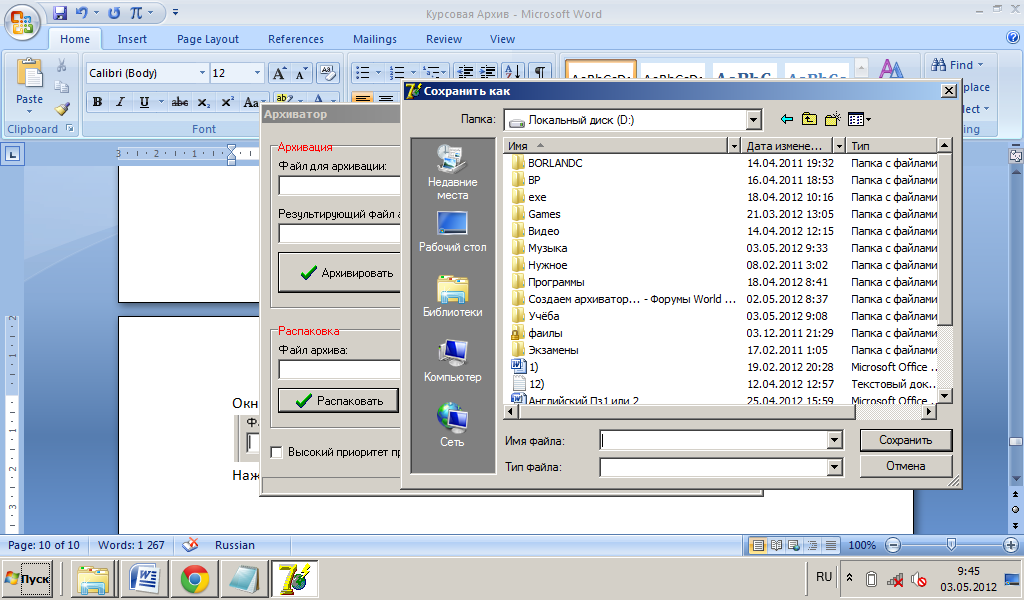Click the Save icon in Quick Access Toolbar
Viewport: 1024px width, 600px height.
pos(59,12)
